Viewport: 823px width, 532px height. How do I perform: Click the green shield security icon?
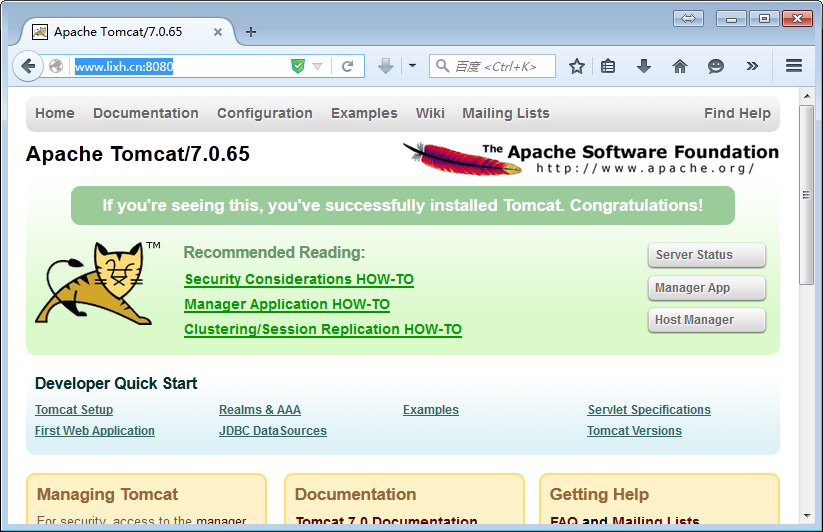[298, 66]
